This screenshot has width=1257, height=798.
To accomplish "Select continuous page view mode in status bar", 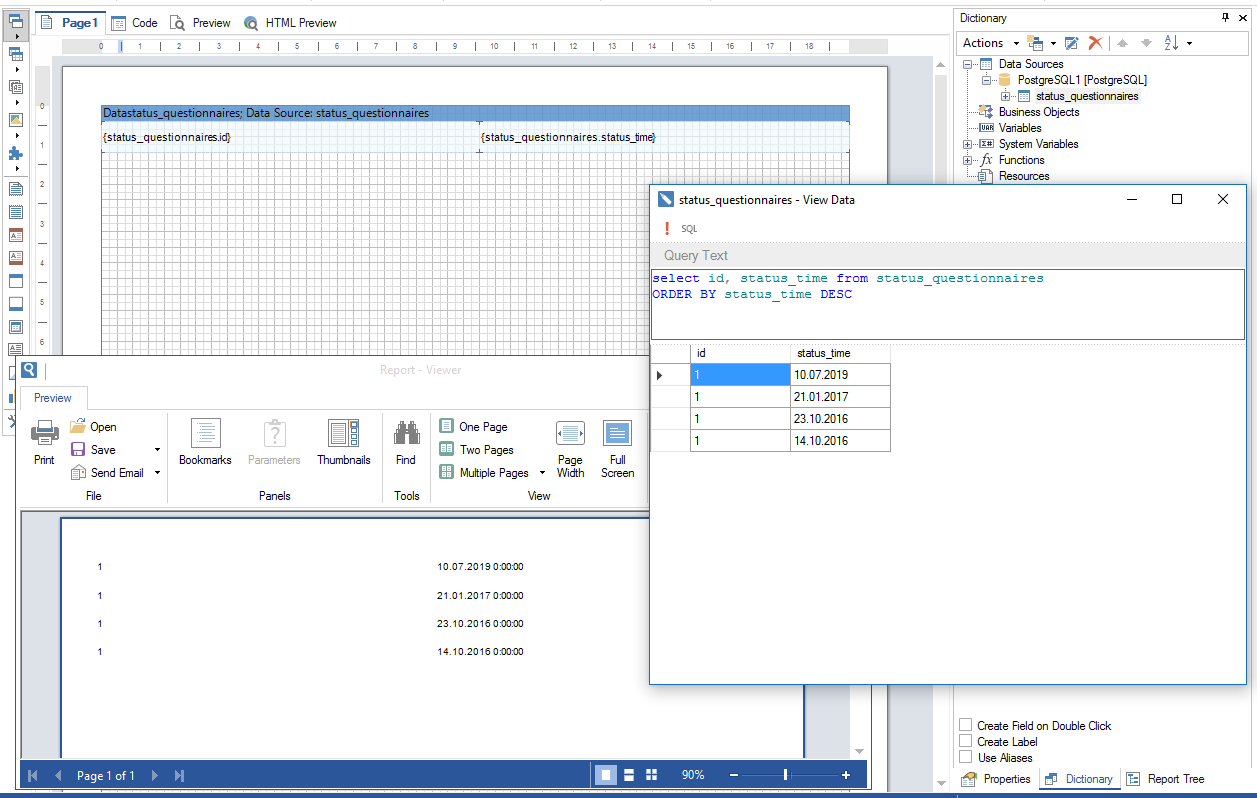I will click(629, 775).
